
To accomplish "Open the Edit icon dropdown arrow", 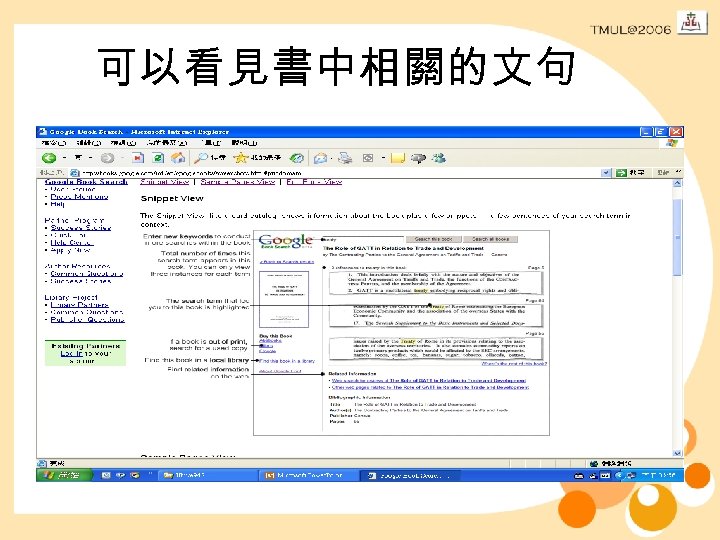I will pos(383,158).
